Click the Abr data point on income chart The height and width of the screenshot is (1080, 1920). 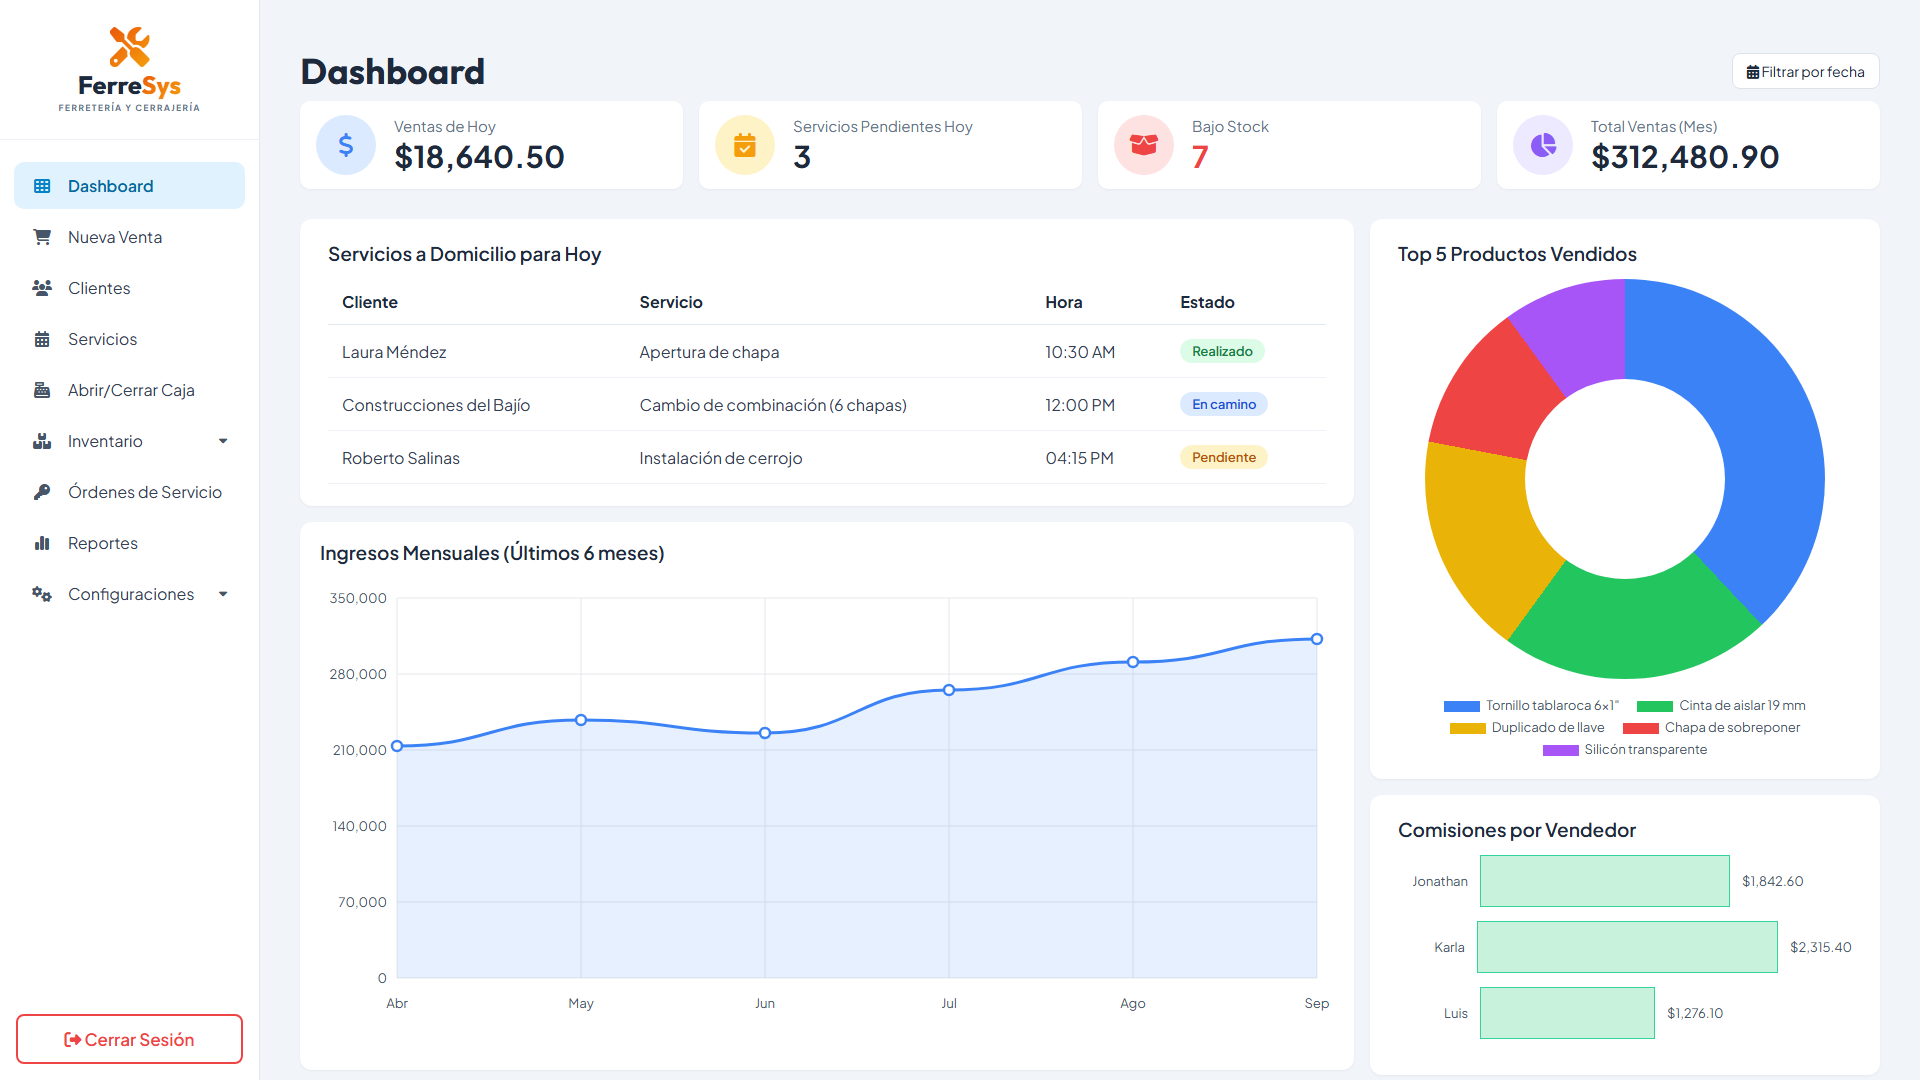tap(397, 746)
